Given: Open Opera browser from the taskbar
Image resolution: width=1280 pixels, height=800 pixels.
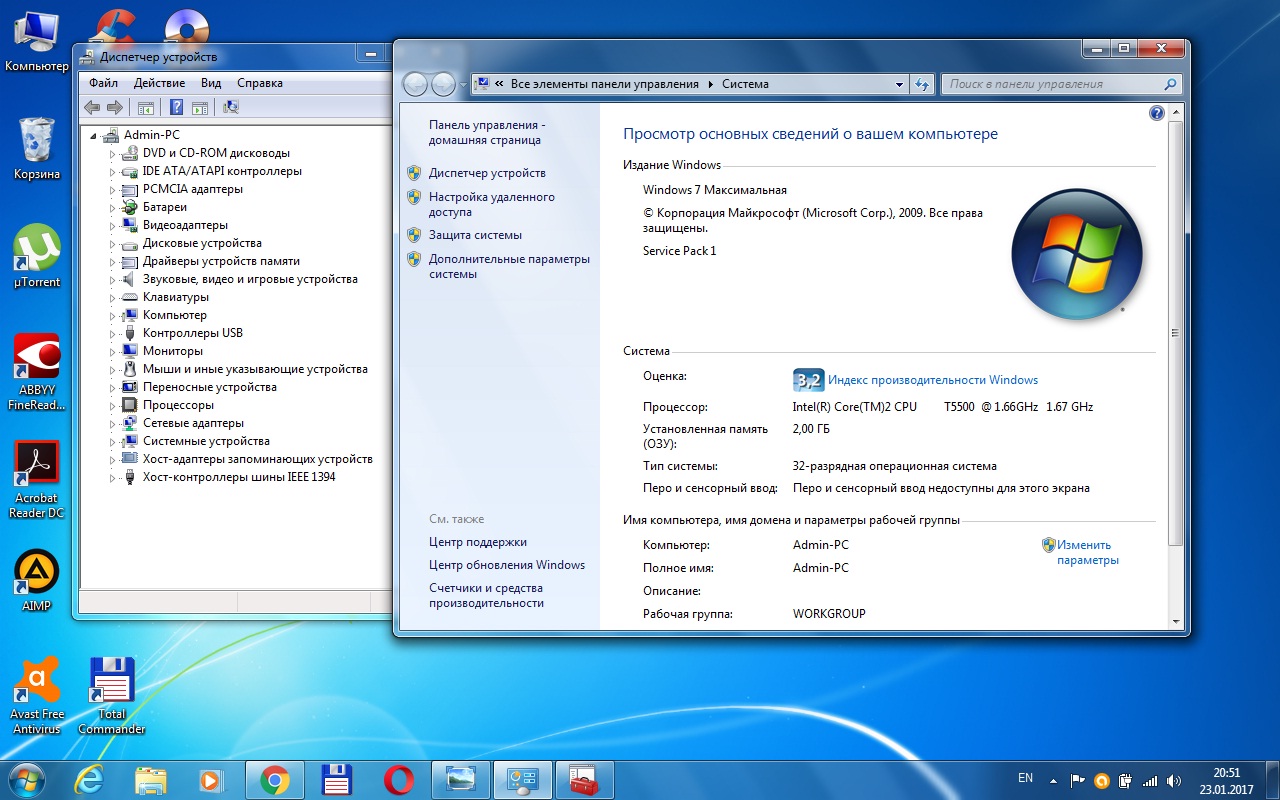Looking at the screenshot, I should tap(399, 780).
